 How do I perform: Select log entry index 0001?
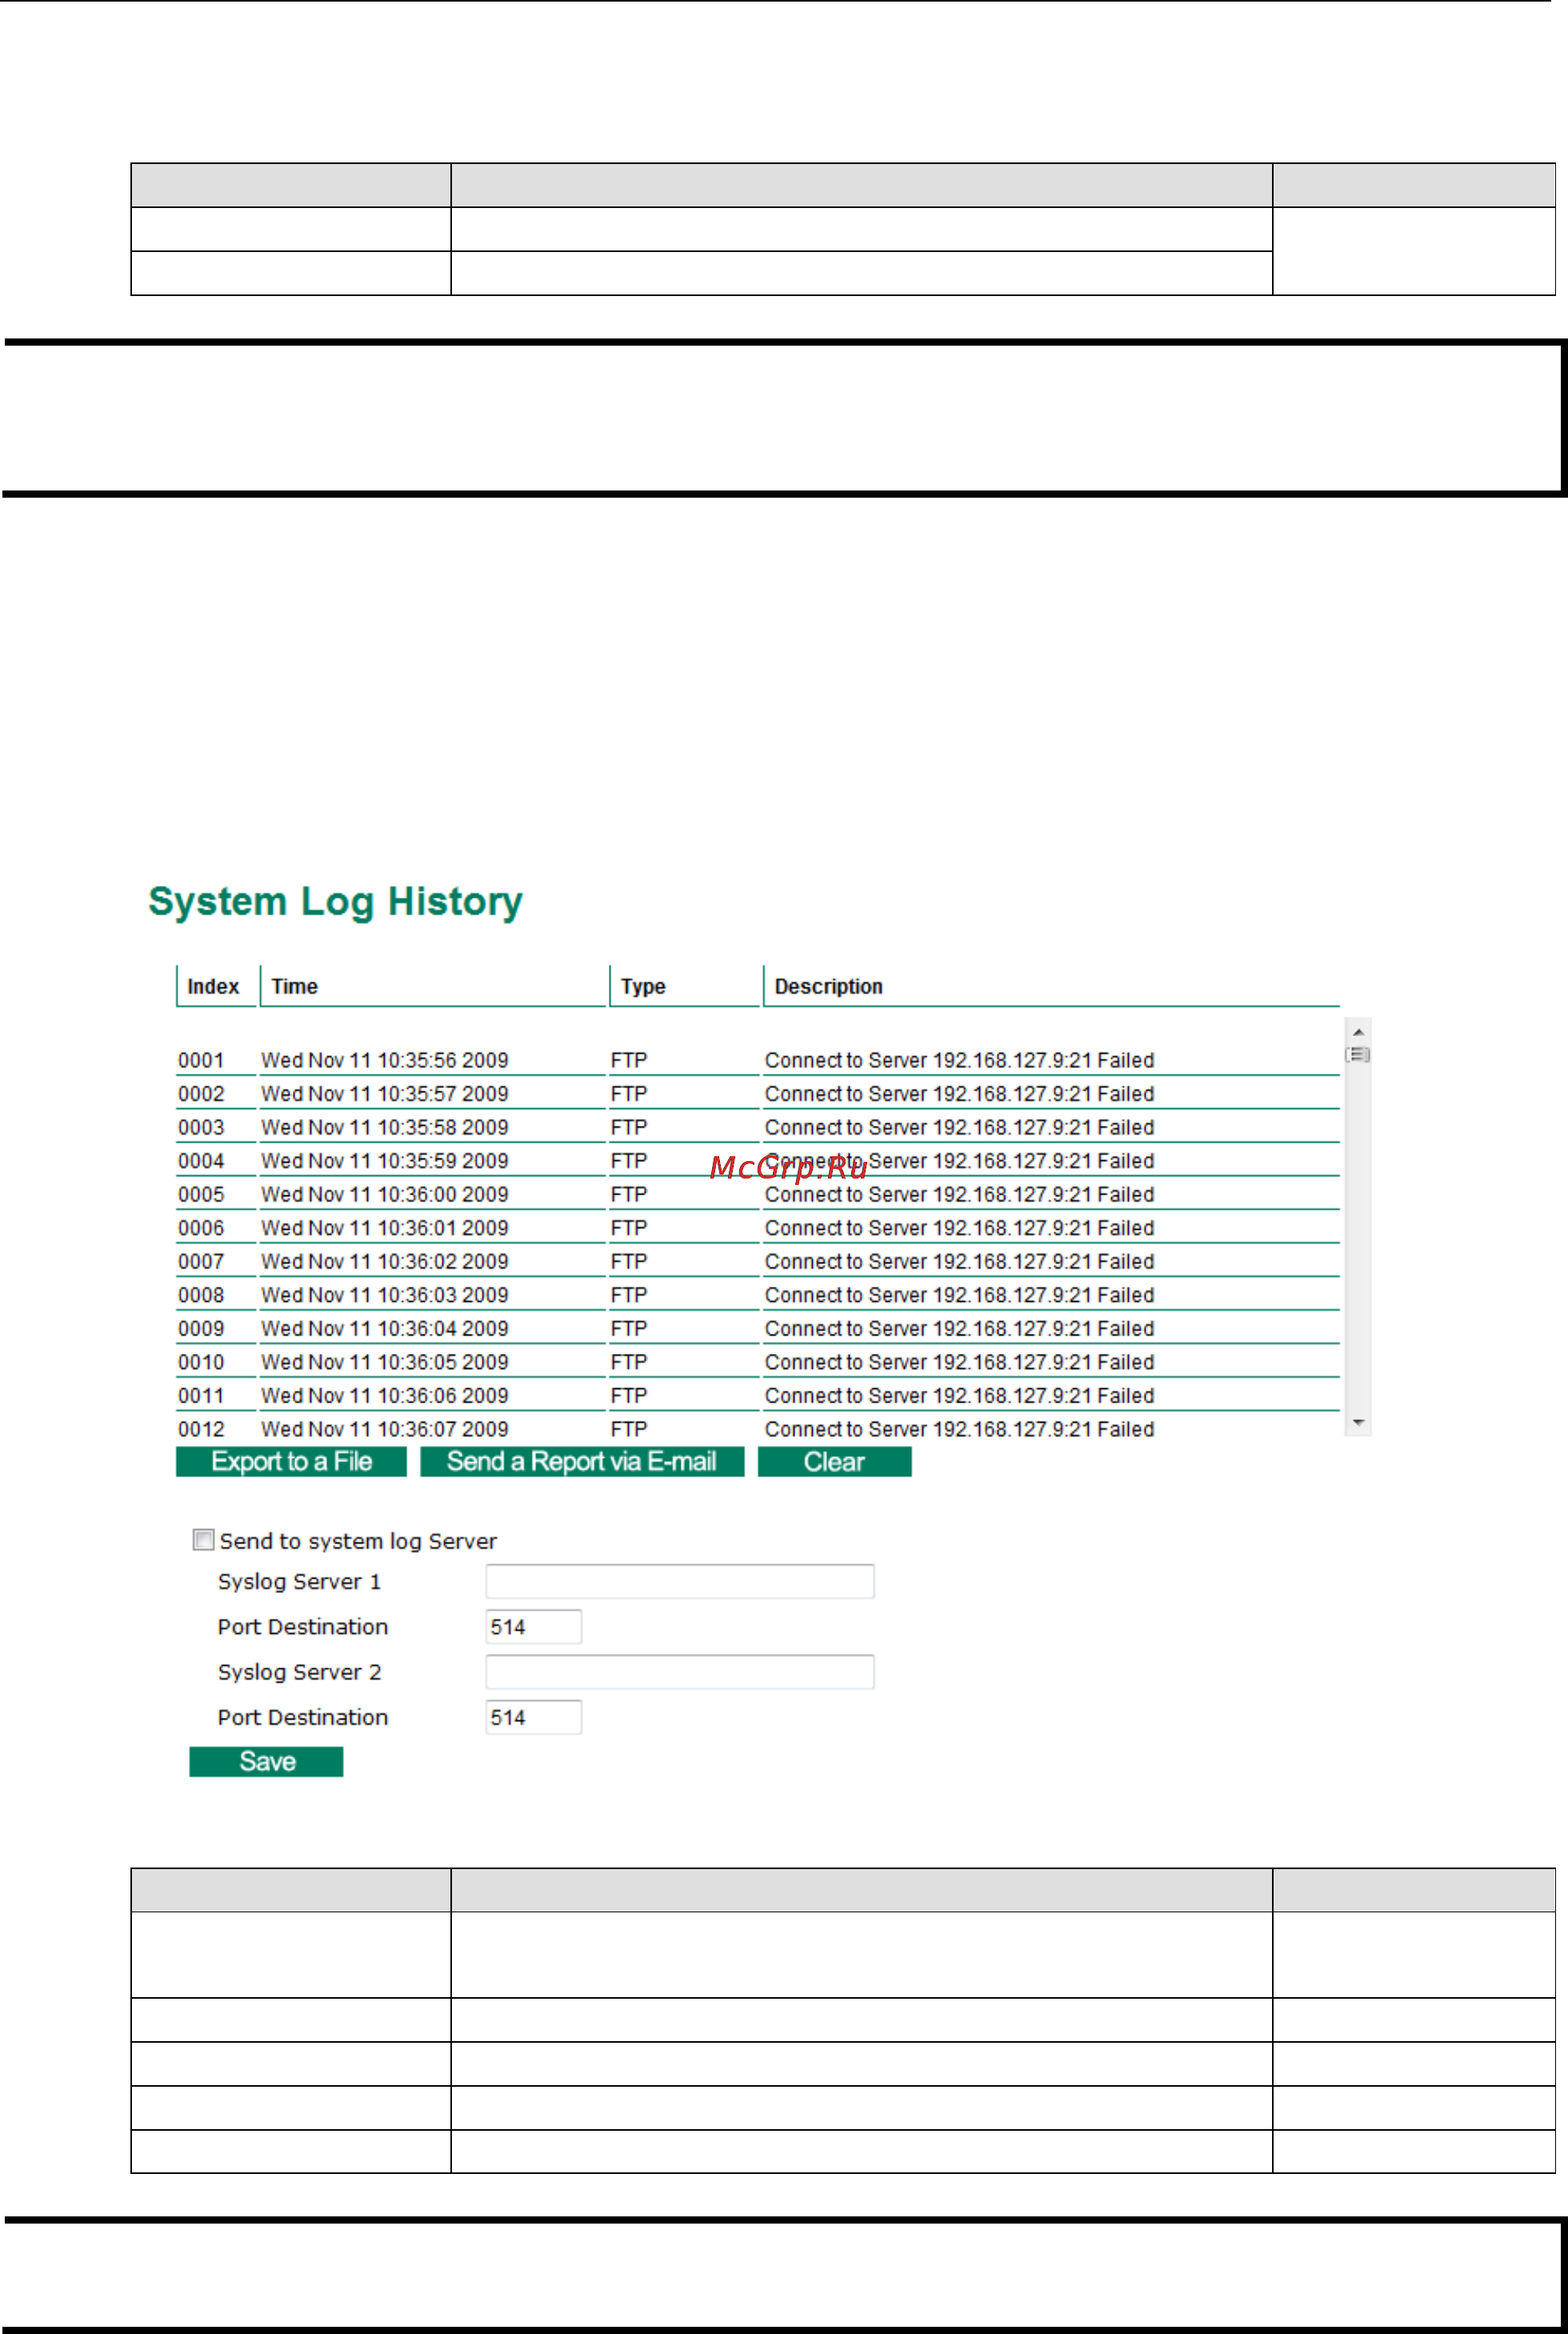(201, 1060)
